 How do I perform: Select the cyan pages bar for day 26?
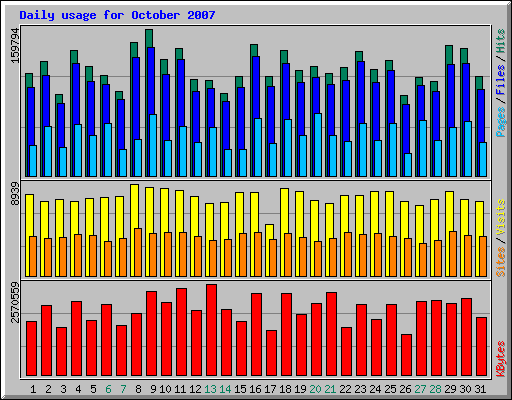[408, 165]
